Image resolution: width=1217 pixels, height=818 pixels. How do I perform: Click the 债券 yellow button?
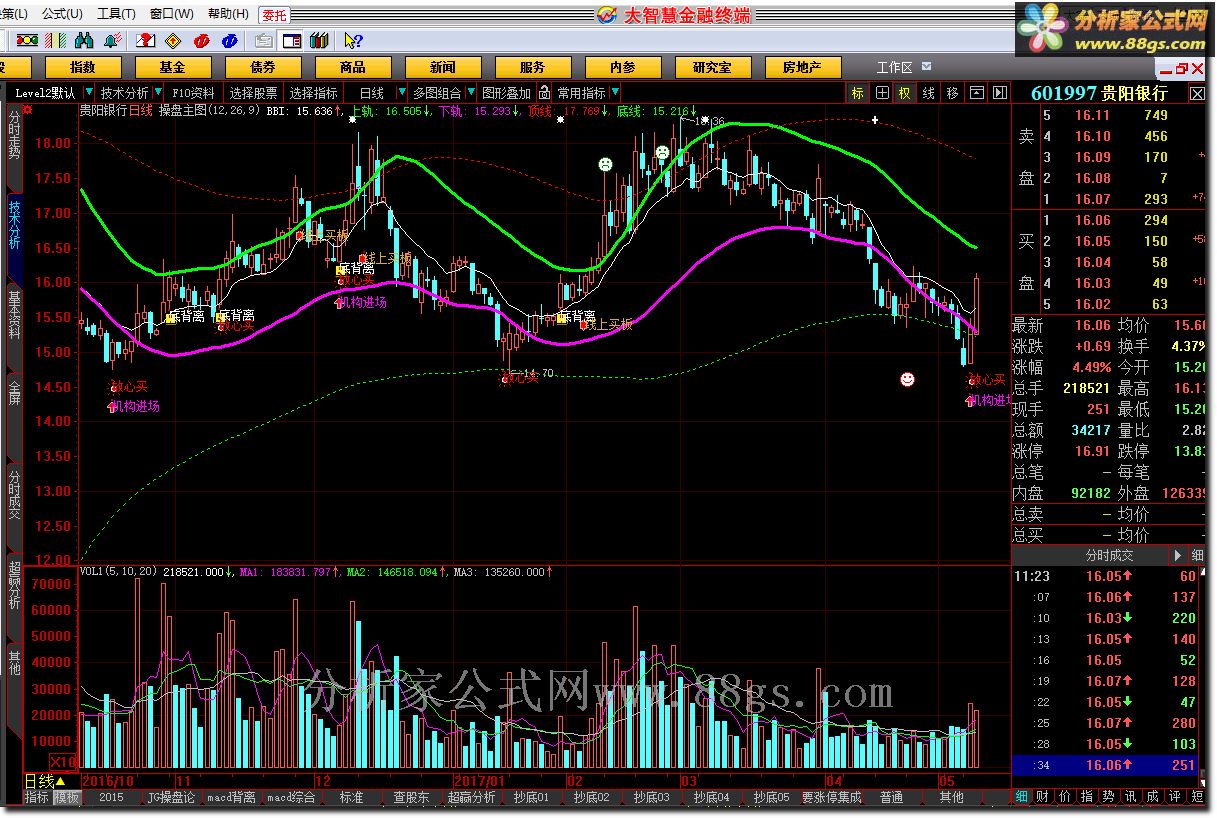[263, 67]
